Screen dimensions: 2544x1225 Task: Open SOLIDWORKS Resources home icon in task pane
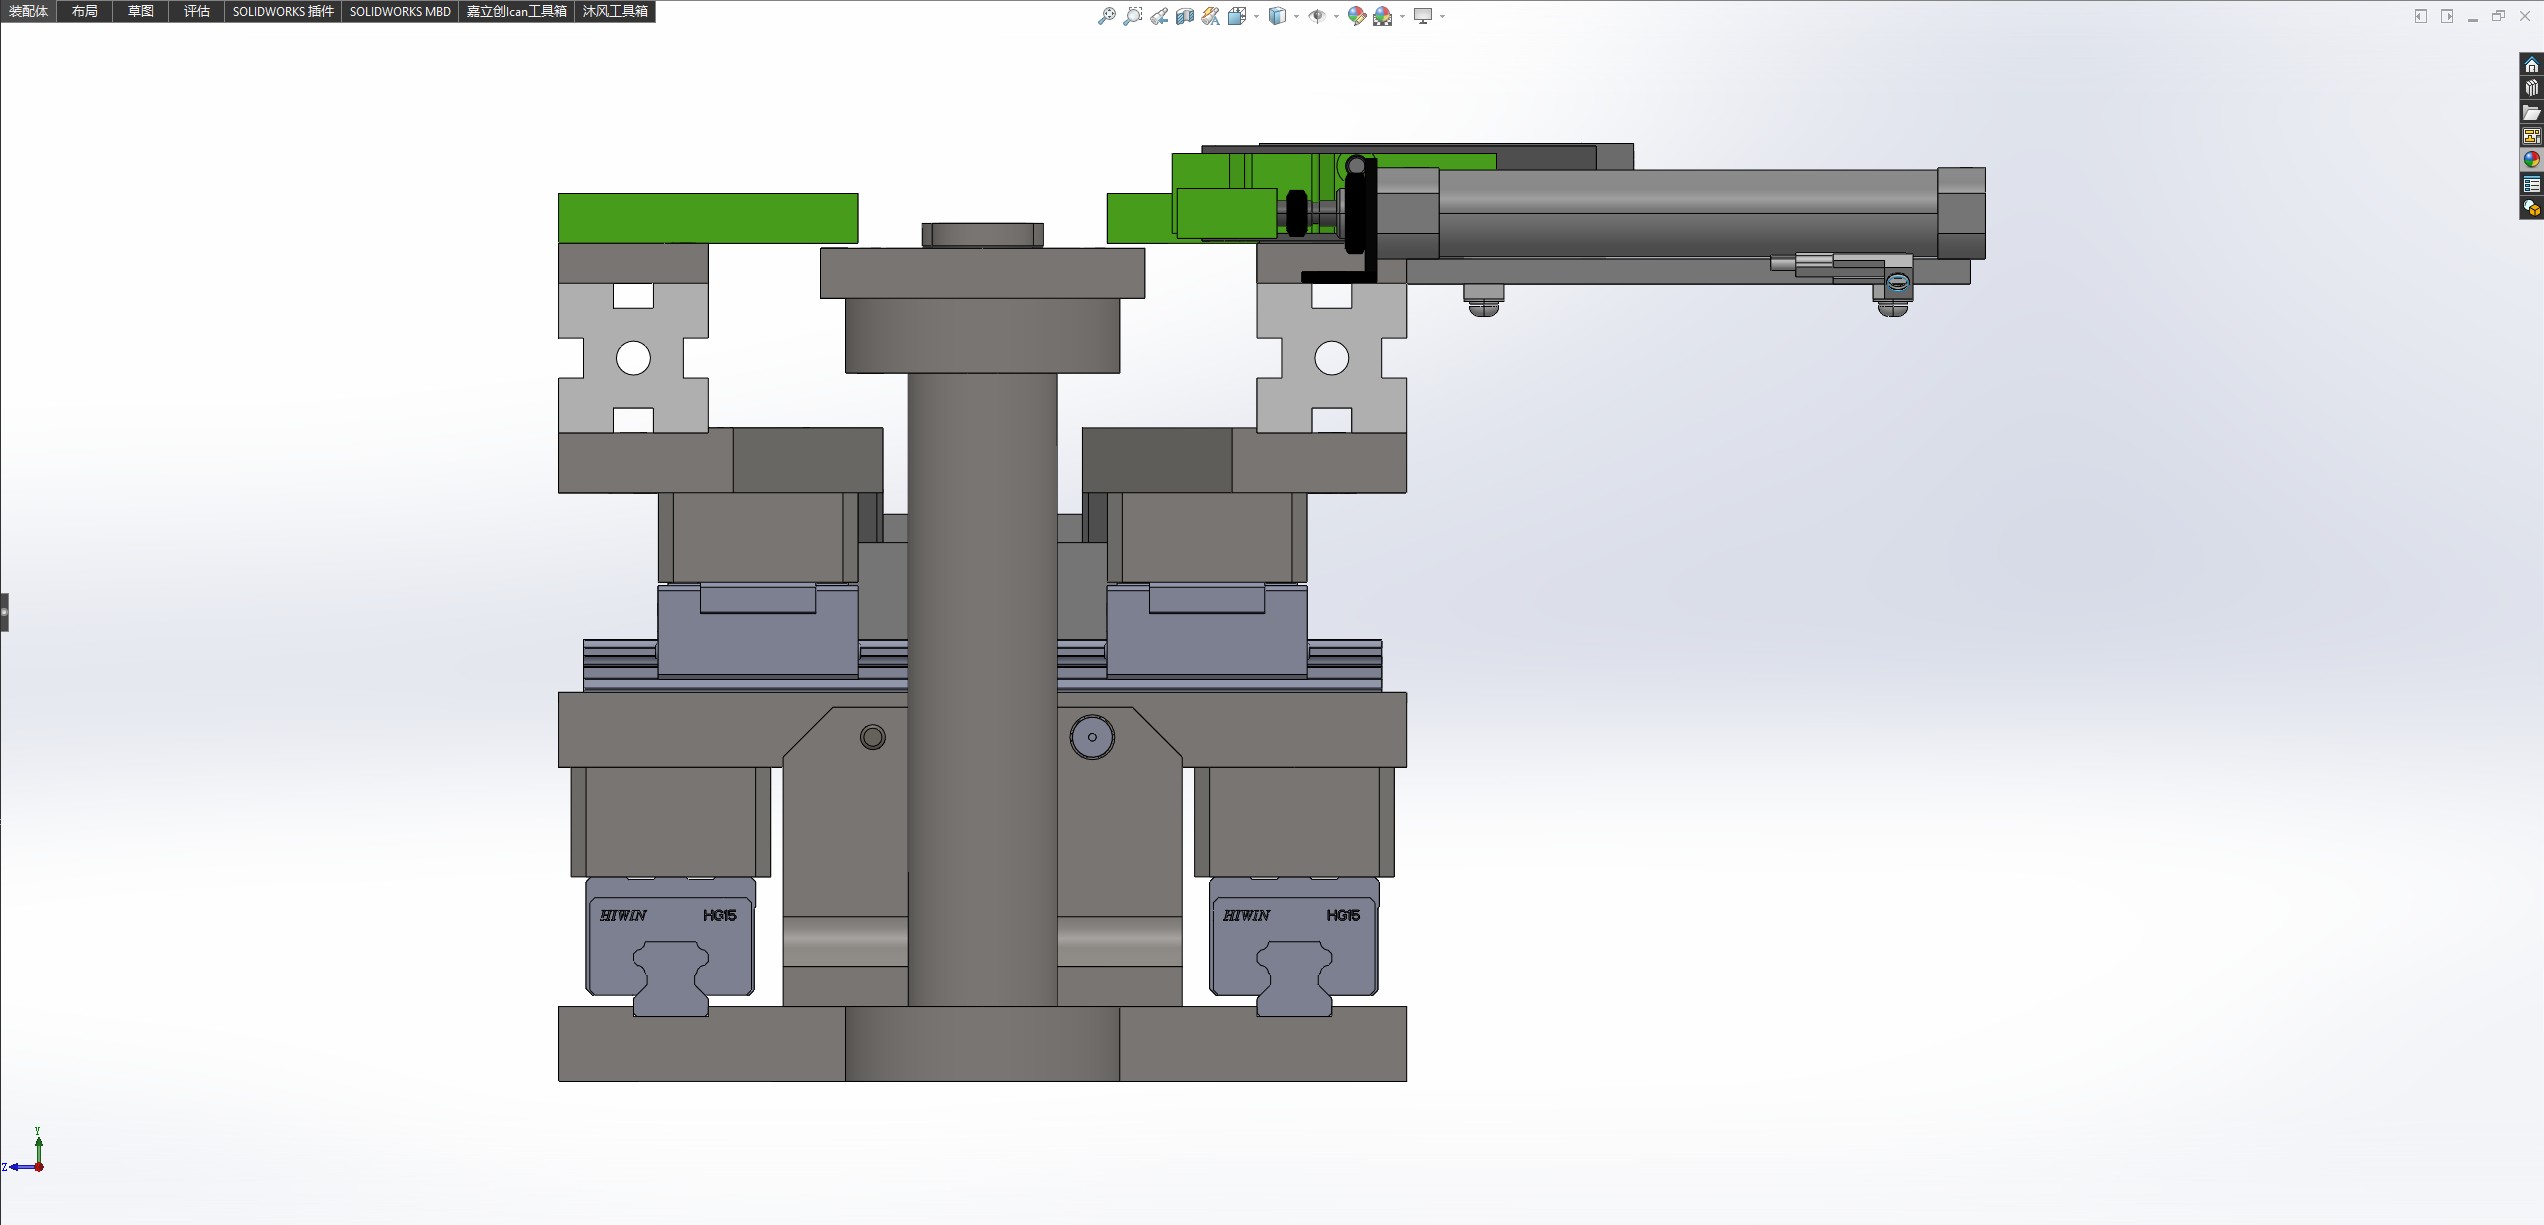[x=2531, y=65]
